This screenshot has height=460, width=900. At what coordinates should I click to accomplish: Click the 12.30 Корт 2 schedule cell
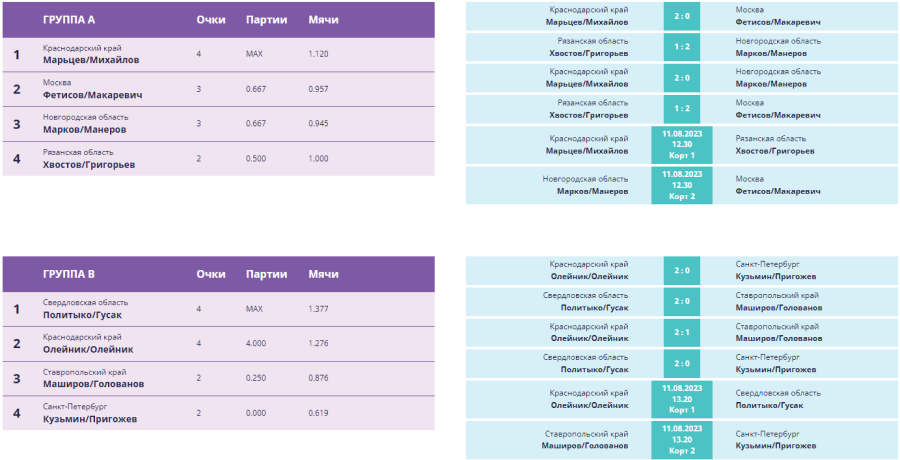click(681, 185)
